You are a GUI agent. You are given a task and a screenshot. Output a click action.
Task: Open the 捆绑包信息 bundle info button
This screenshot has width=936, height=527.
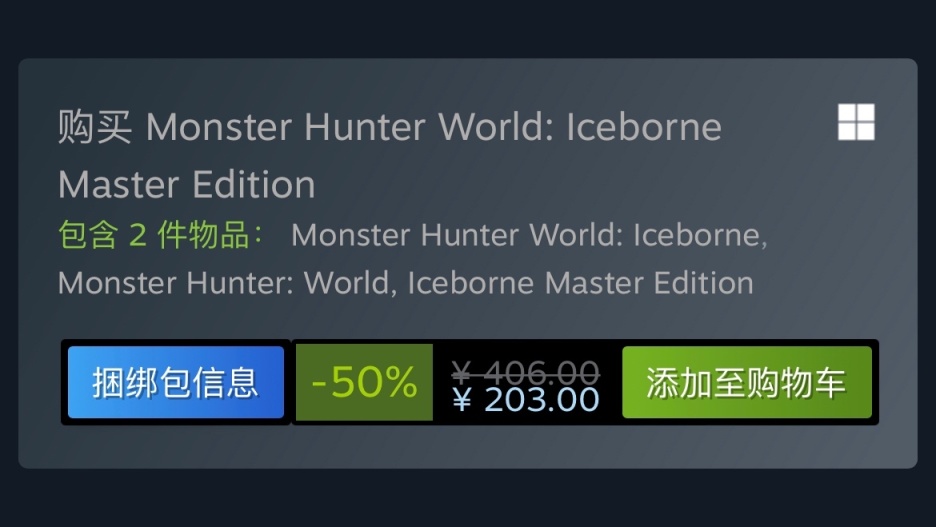pyautogui.click(x=176, y=383)
